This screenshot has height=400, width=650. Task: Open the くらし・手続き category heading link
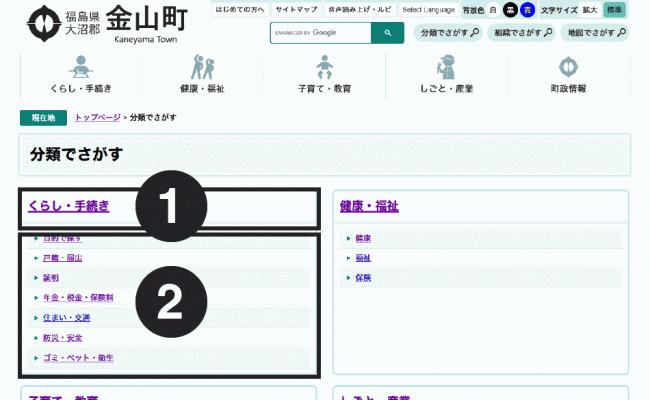tap(69, 206)
